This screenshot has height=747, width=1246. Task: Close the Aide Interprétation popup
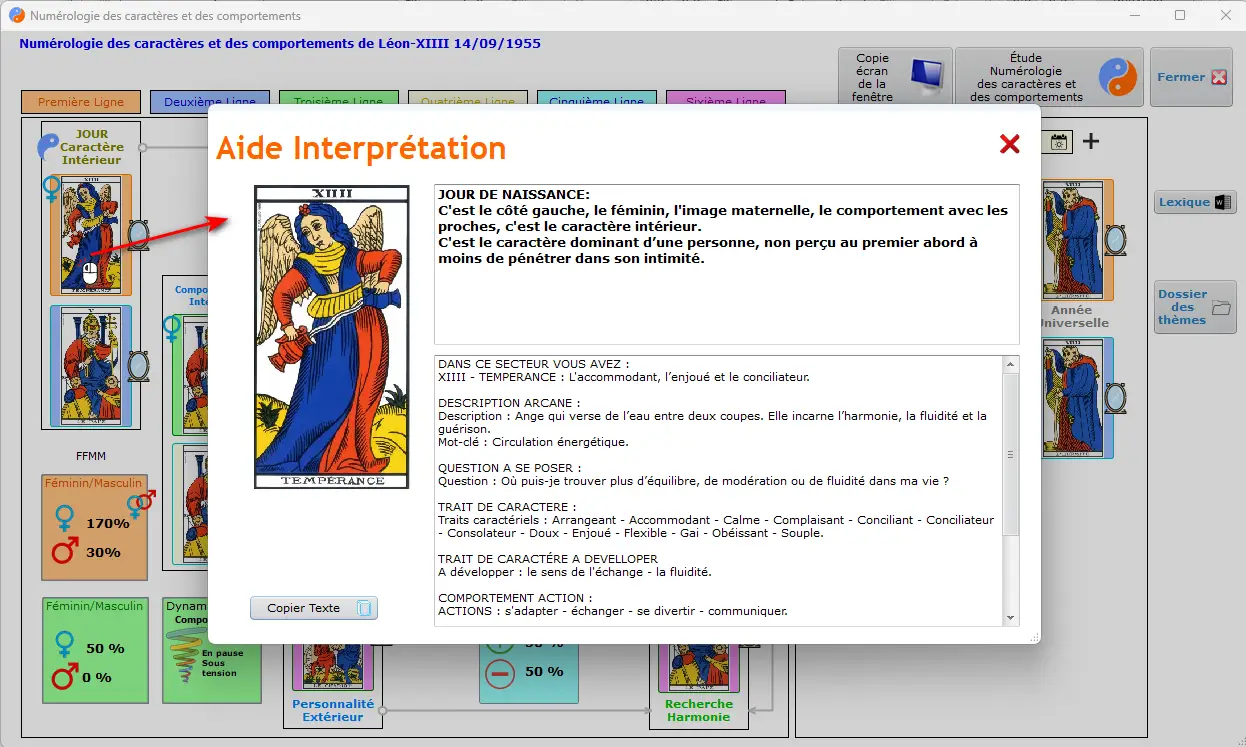coord(1009,144)
